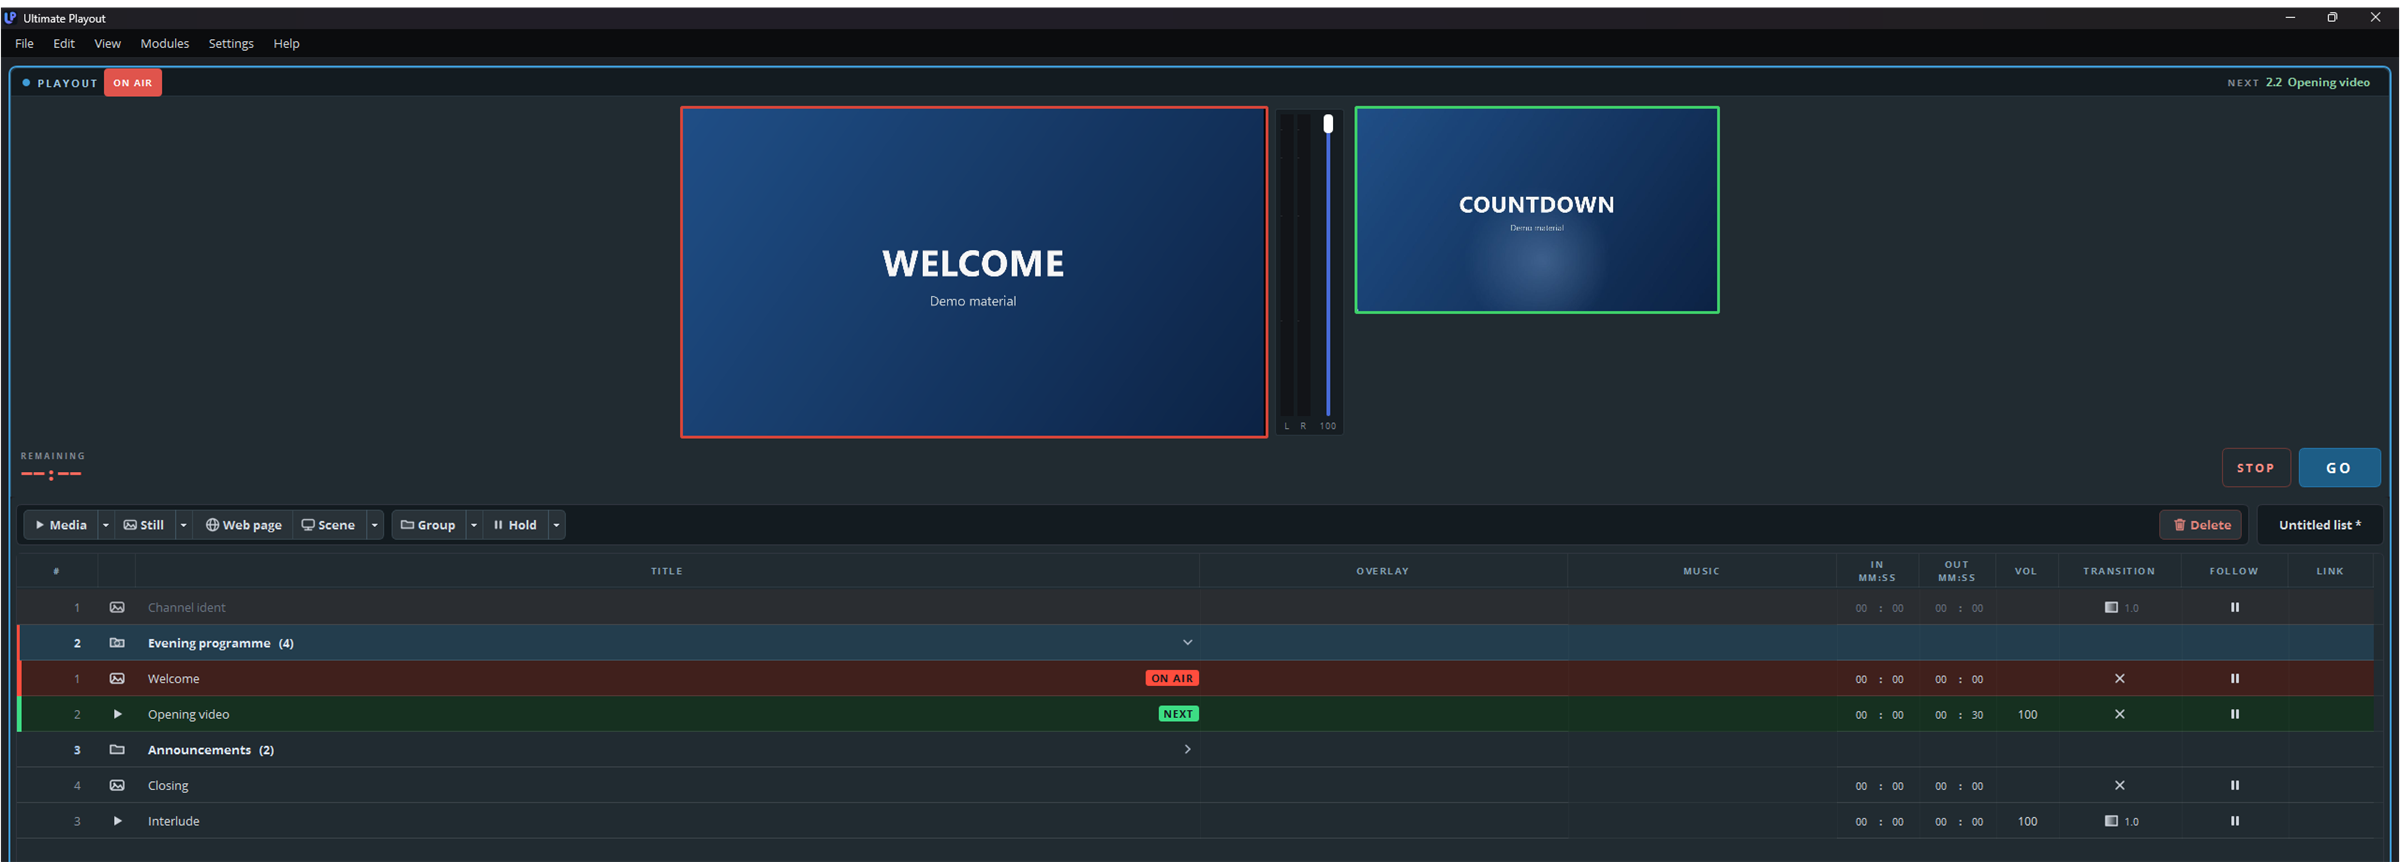Click the still image icon in Closing row
The height and width of the screenshot is (862, 2400).
tap(117, 785)
